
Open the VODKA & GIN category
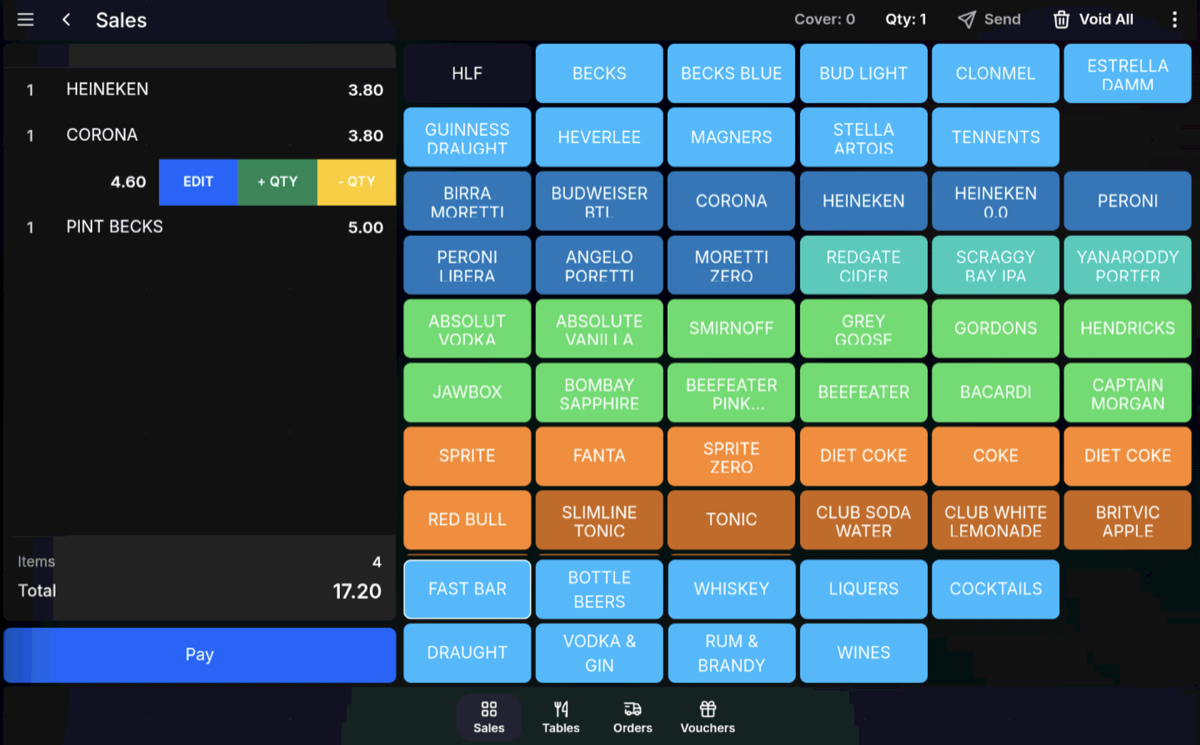tap(599, 653)
